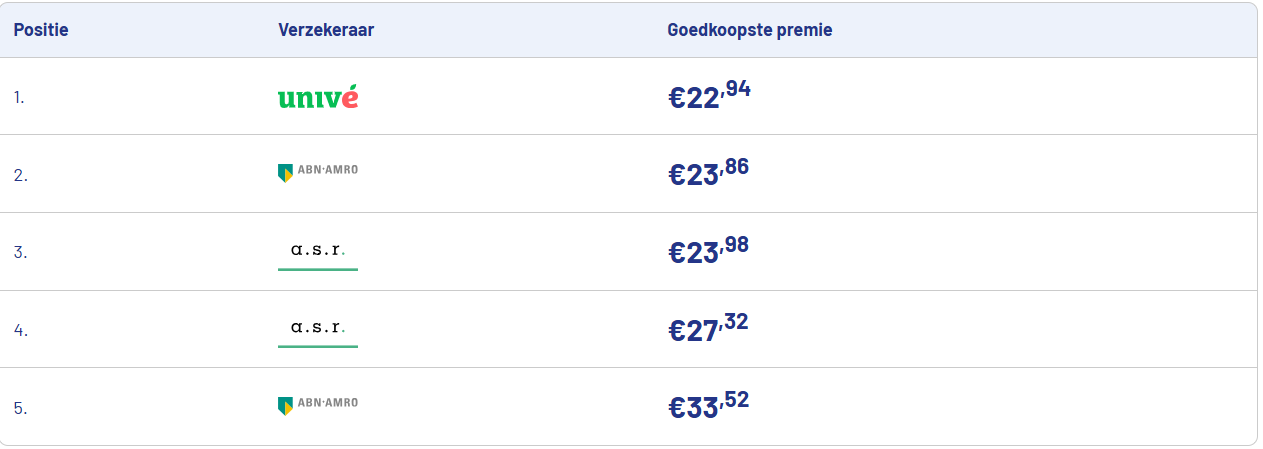Click ABN·AMRO wordmark text at position 5

point(328,403)
